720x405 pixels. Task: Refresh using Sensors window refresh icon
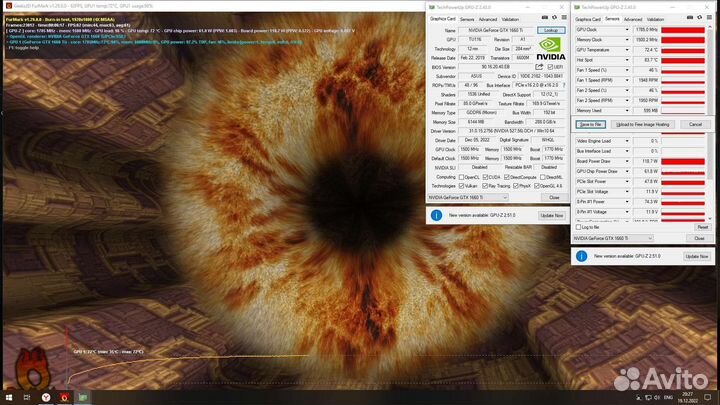699,17
